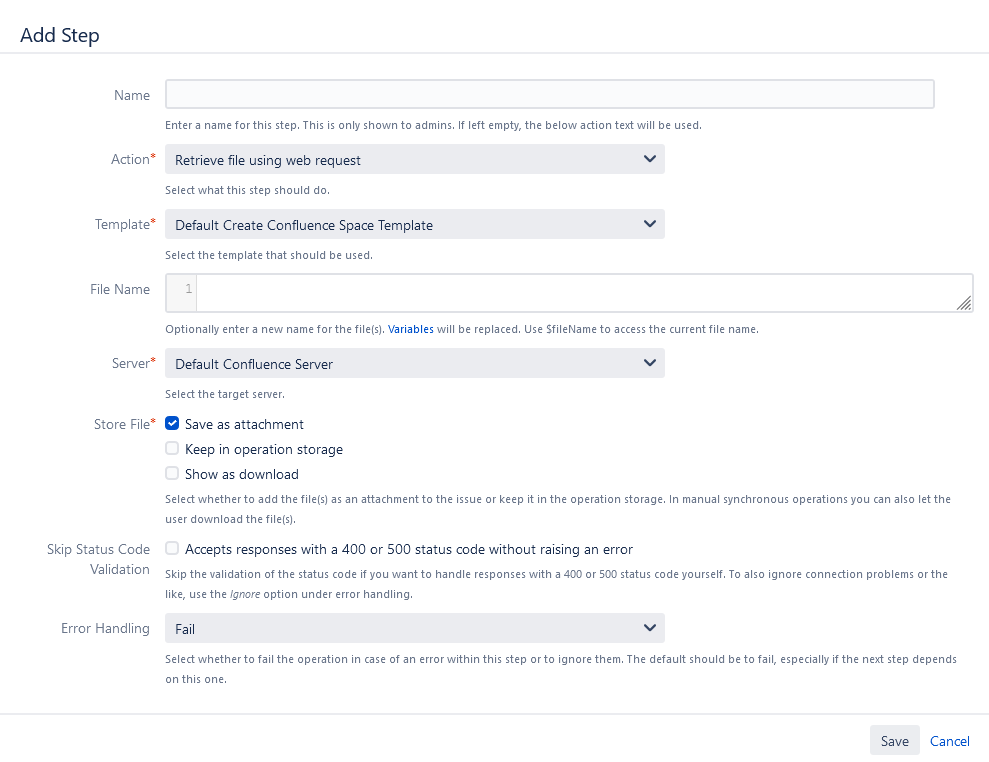
Task: Click the Save button
Action: [x=894, y=740]
